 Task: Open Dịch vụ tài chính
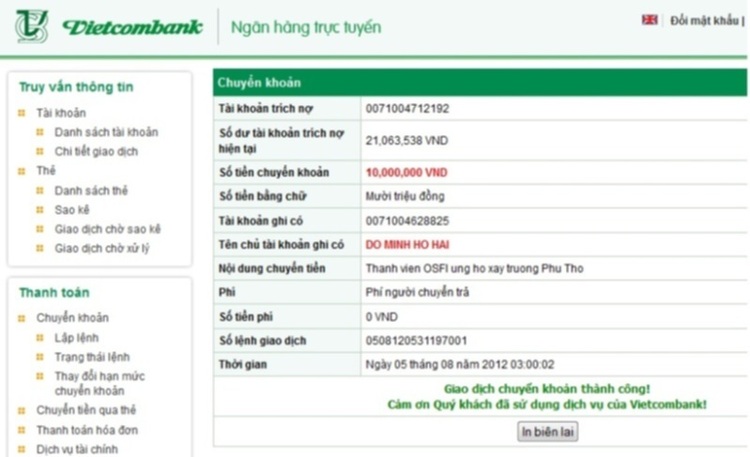[x=77, y=449]
